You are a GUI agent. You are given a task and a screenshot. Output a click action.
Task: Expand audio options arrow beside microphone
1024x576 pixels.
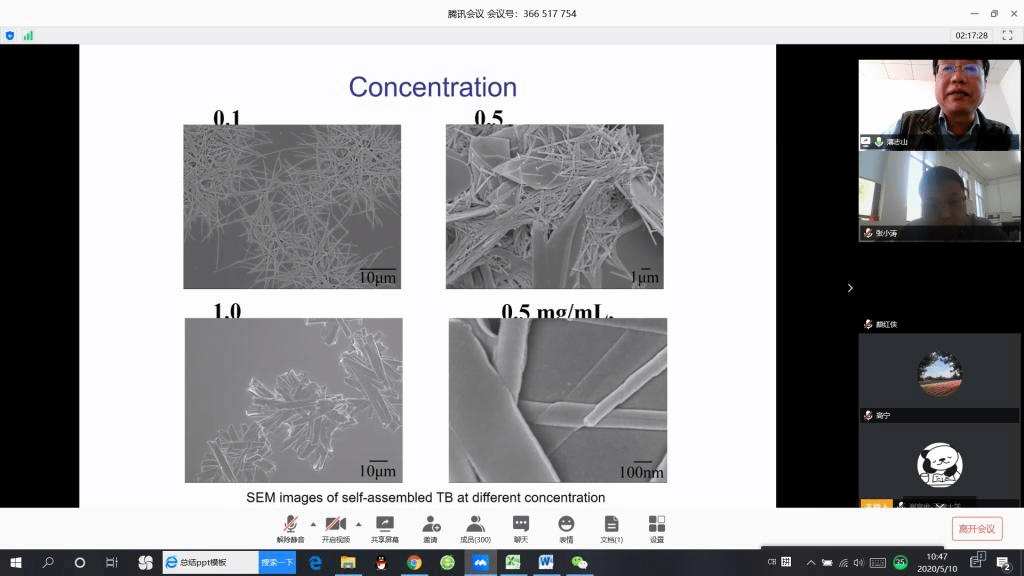[x=313, y=523]
